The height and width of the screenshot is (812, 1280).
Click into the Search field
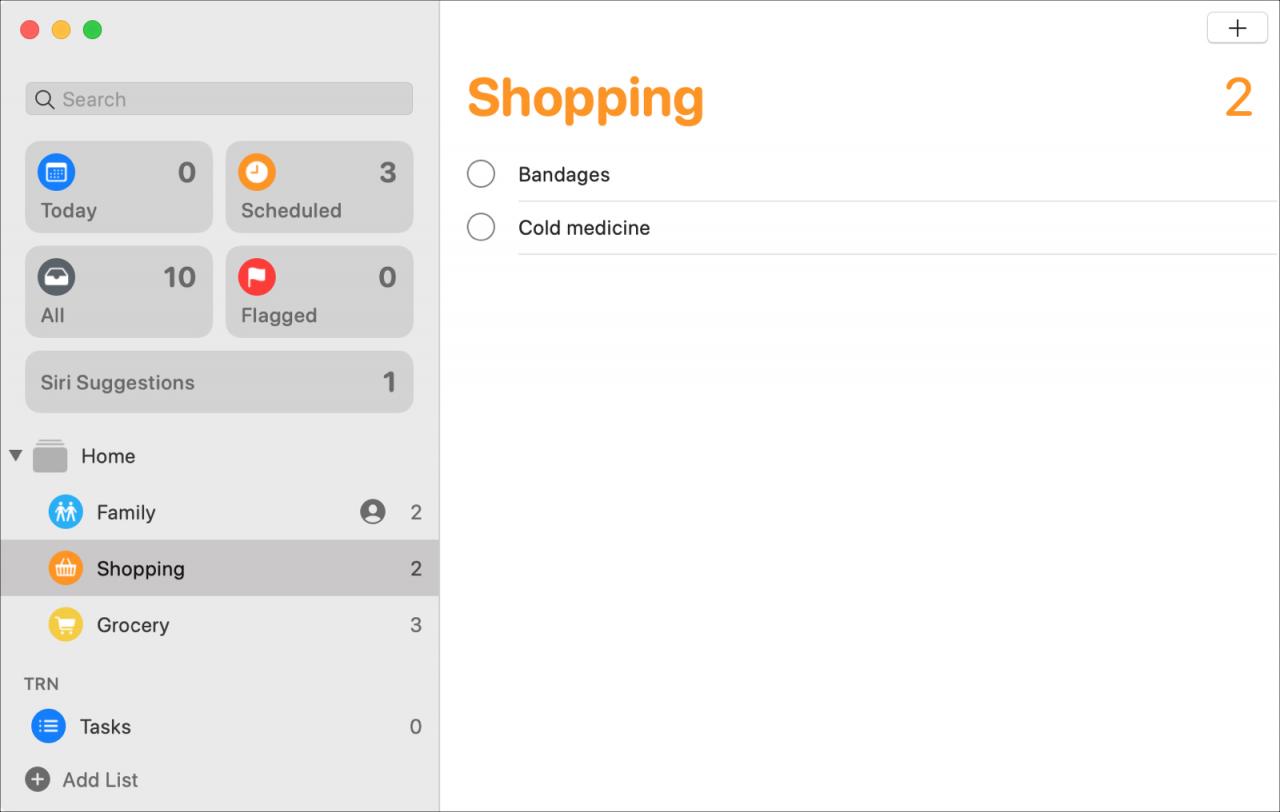click(x=219, y=99)
